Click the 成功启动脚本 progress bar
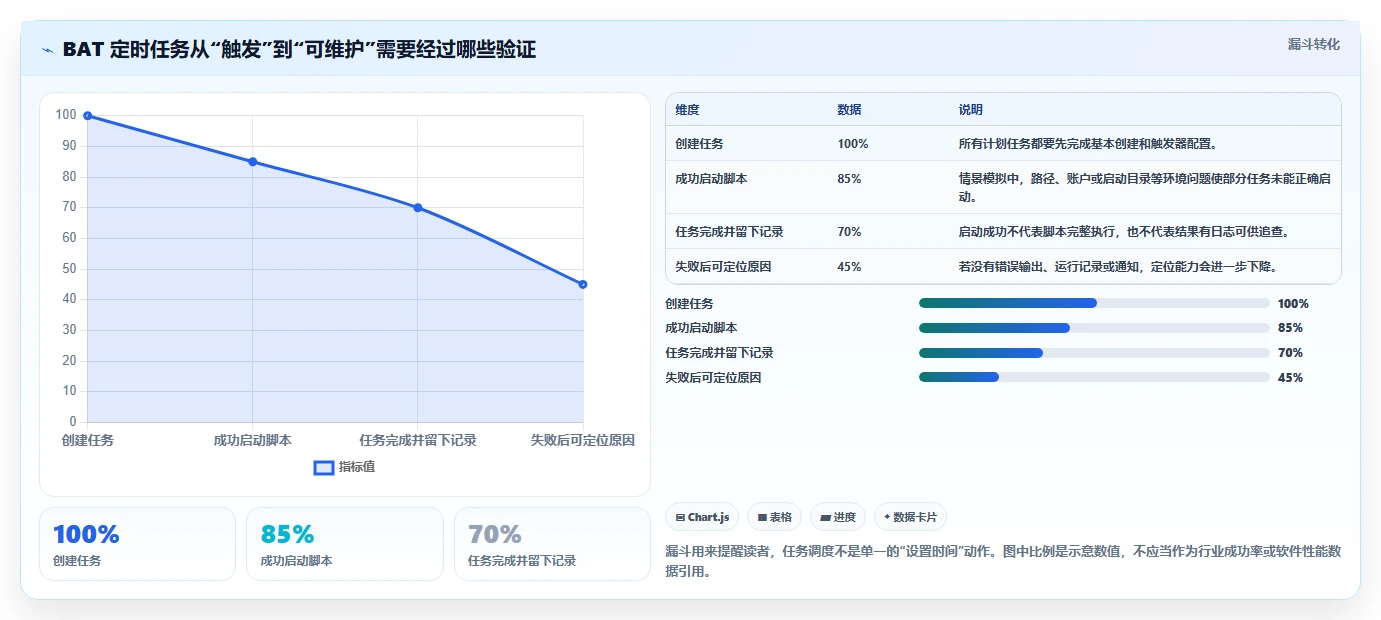Image resolution: width=1381 pixels, height=620 pixels. pos(1094,328)
